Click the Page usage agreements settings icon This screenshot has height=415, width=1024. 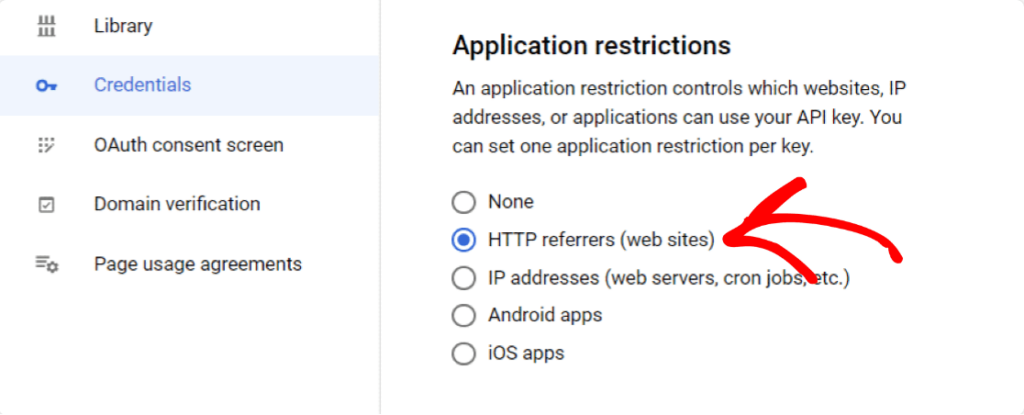[x=46, y=264]
